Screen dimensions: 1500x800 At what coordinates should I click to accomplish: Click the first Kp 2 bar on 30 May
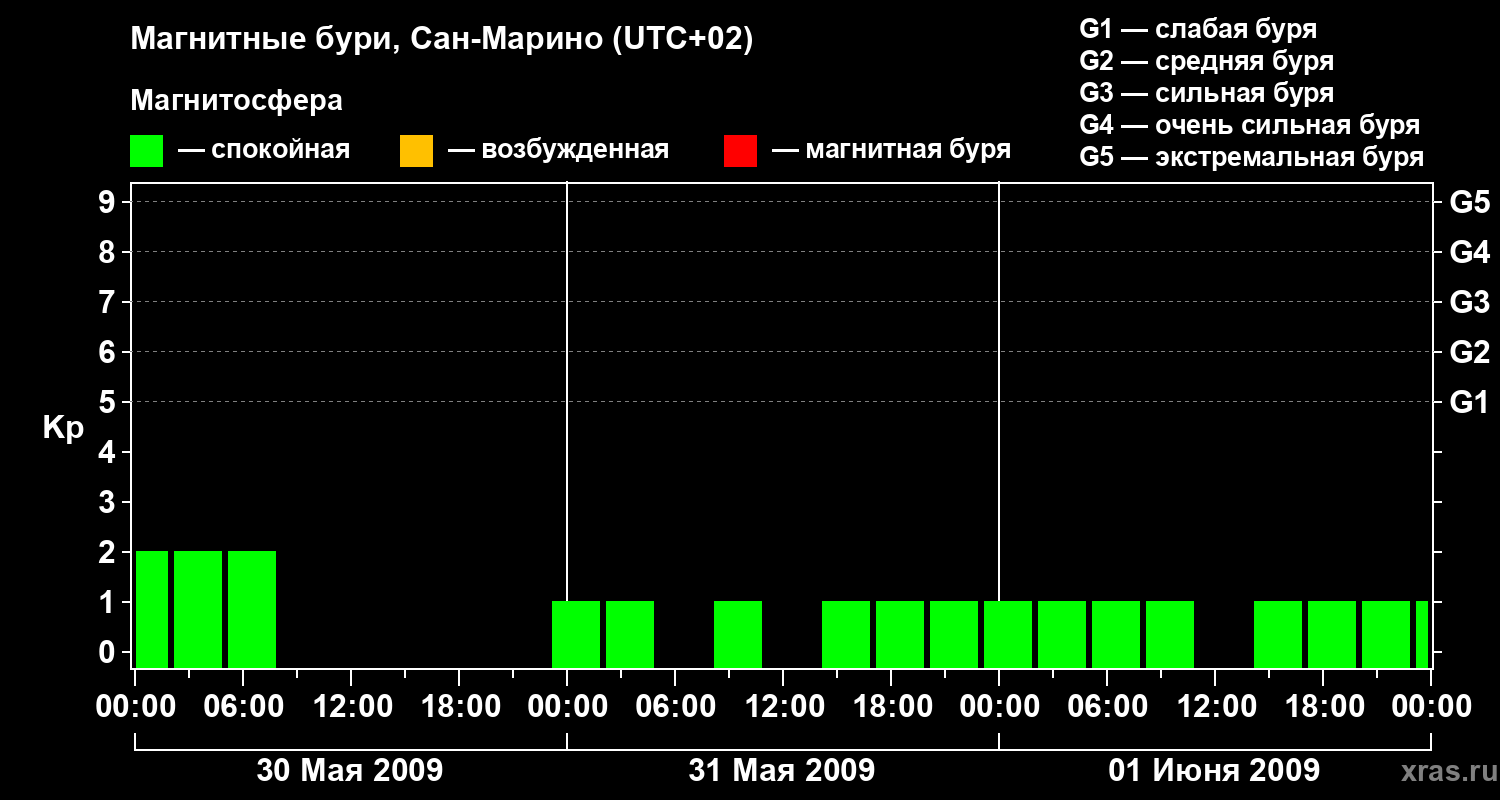[x=152, y=609]
